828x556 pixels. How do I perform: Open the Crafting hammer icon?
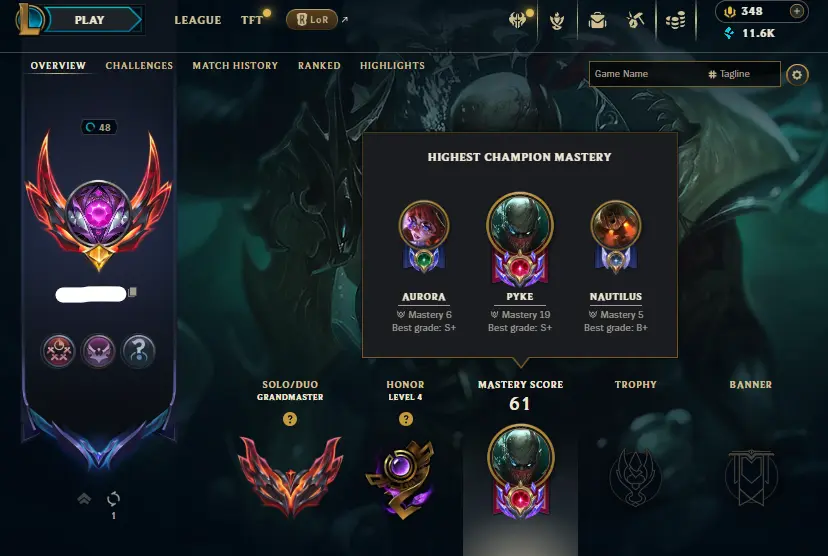(635, 21)
